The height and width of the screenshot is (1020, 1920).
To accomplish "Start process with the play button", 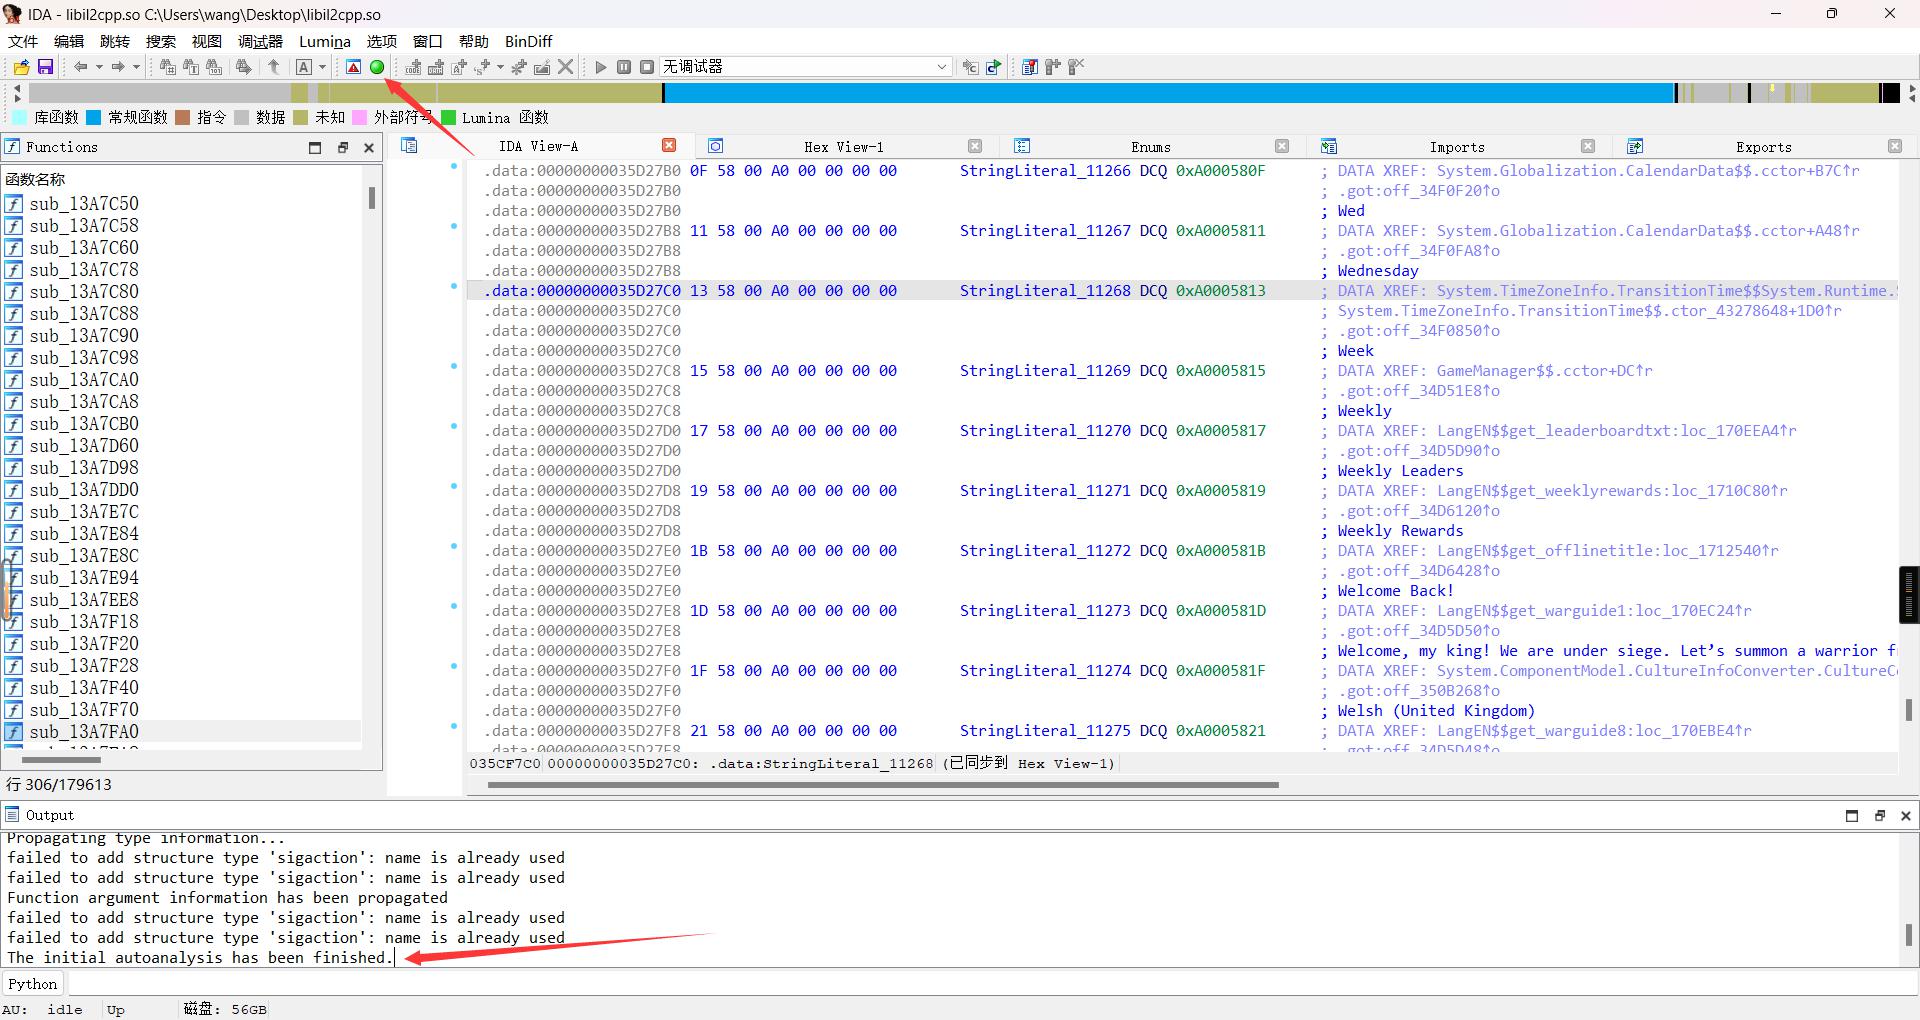I will point(600,67).
